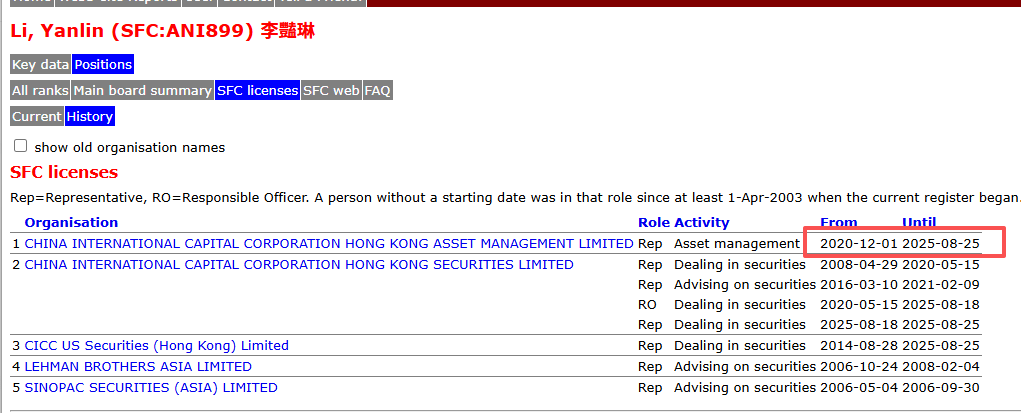Sort by the Activity column header
Screen dimensions: 1021x413
point(702,222)
